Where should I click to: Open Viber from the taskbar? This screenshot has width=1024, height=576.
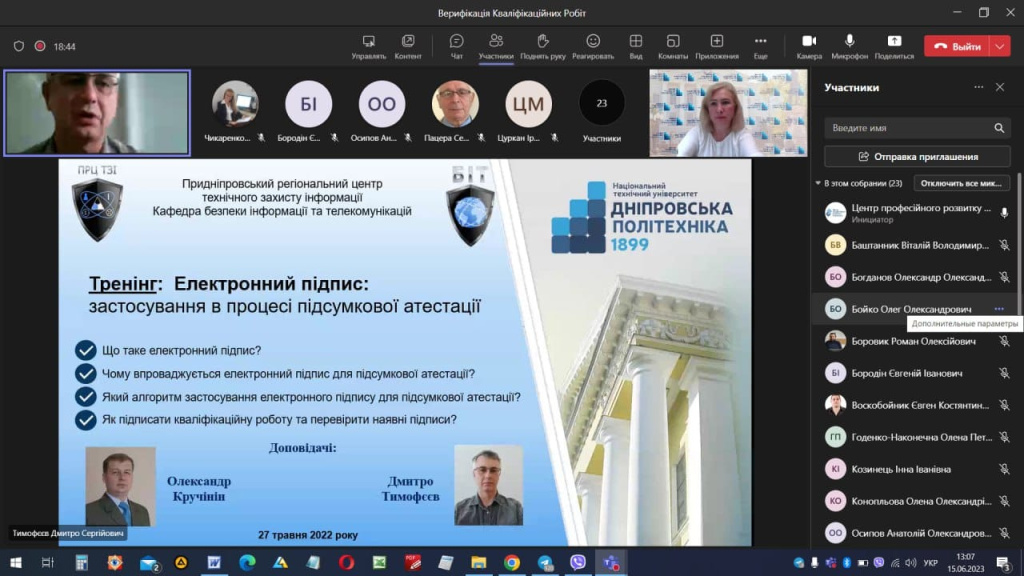click(x=577, y=562)
